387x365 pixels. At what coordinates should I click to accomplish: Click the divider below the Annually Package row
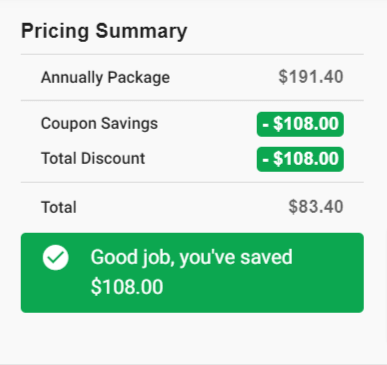[192, 100]
